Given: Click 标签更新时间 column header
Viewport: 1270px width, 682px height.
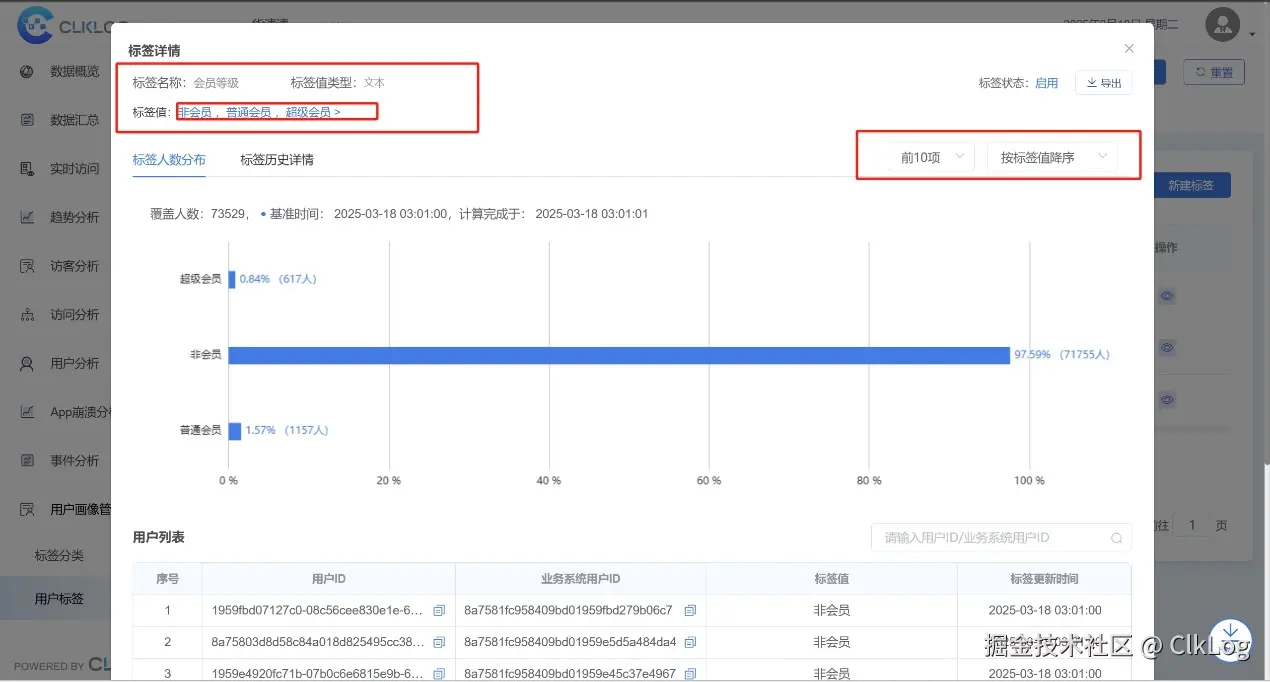Looking at the screenshot, I should (x=1044, y=579).
